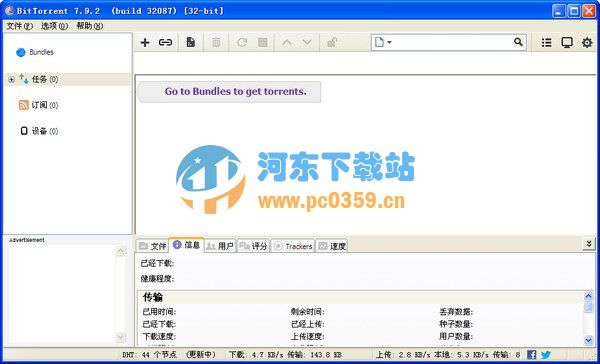
Task: Switch to the 速度 tab
Action: [332, 246]
